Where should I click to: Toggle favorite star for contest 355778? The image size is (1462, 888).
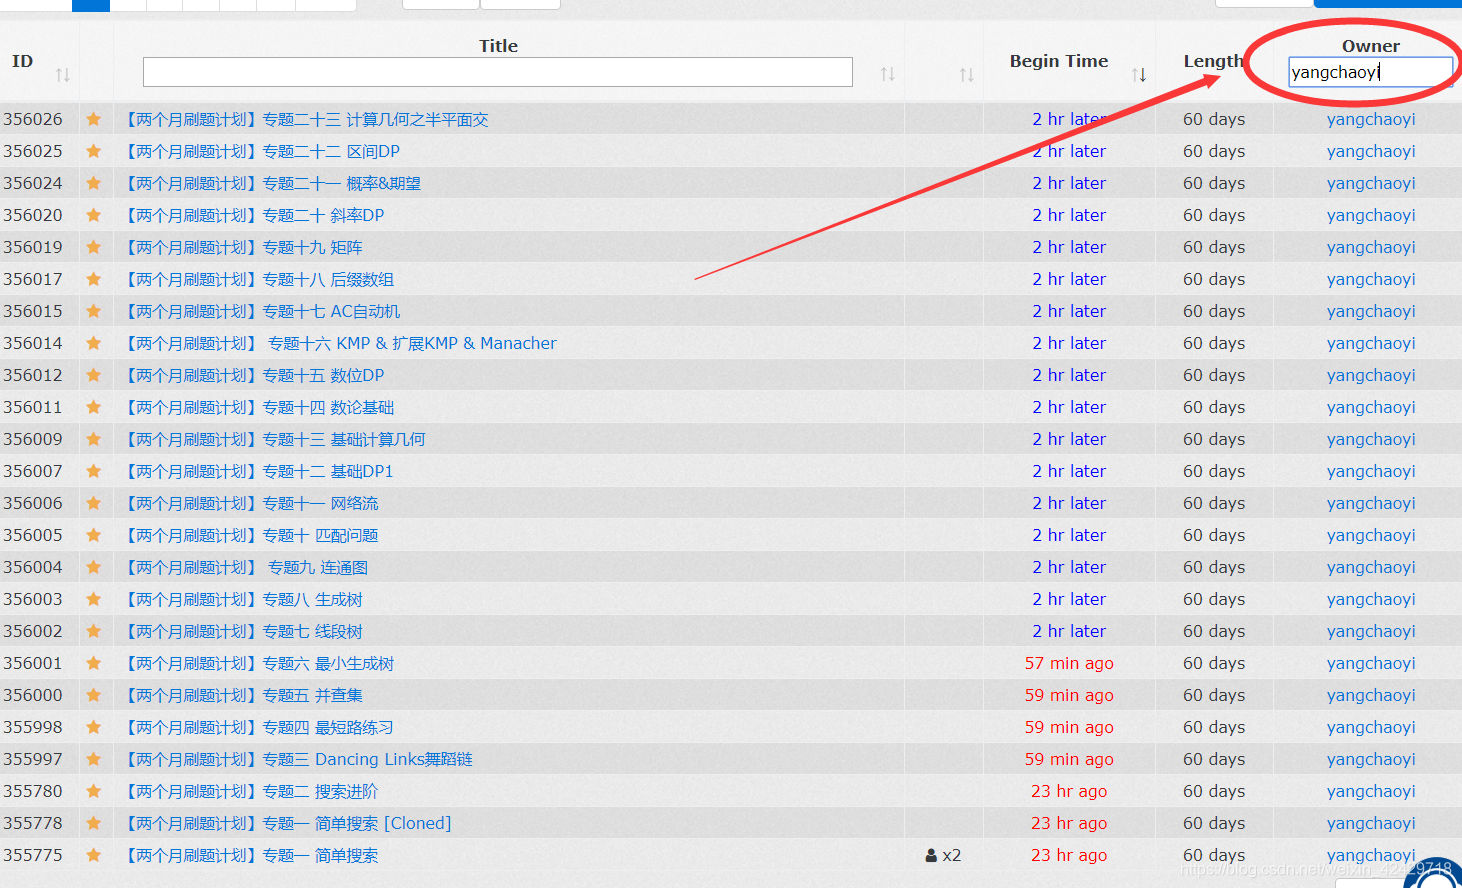(x=94, y=823)
